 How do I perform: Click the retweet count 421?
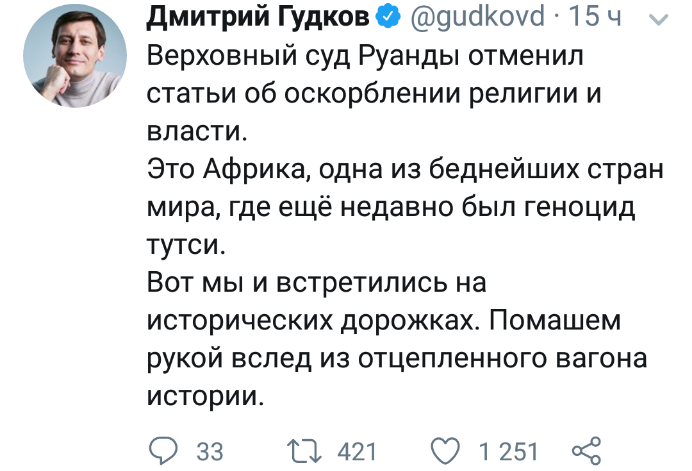(356, 450)
